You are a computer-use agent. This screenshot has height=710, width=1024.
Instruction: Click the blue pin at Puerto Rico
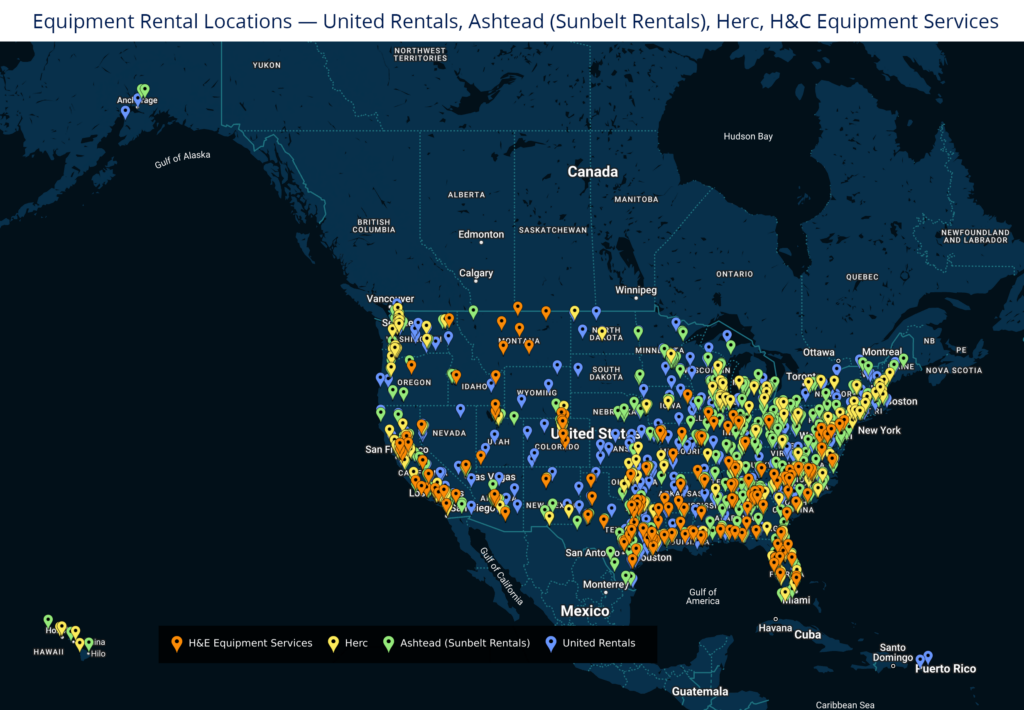[x=927, y=657]
